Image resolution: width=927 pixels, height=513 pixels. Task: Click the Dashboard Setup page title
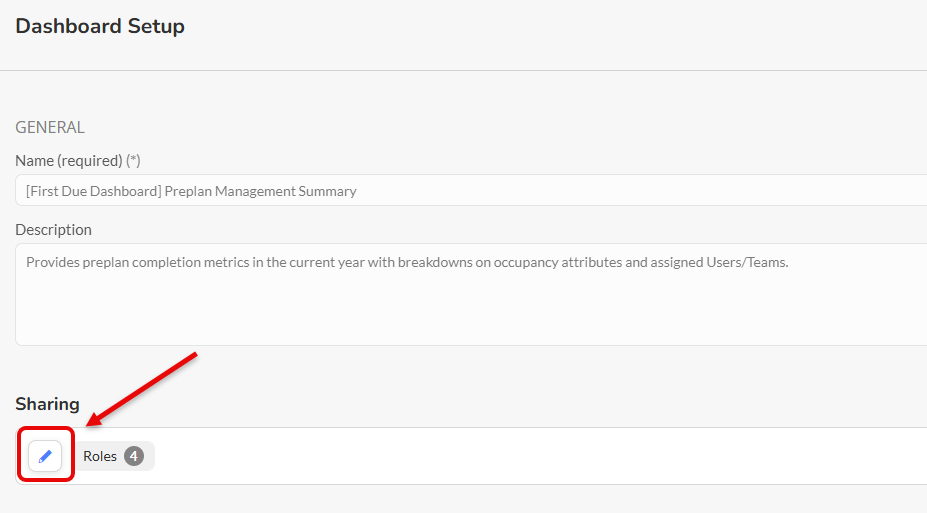click(x=100, y=26)
